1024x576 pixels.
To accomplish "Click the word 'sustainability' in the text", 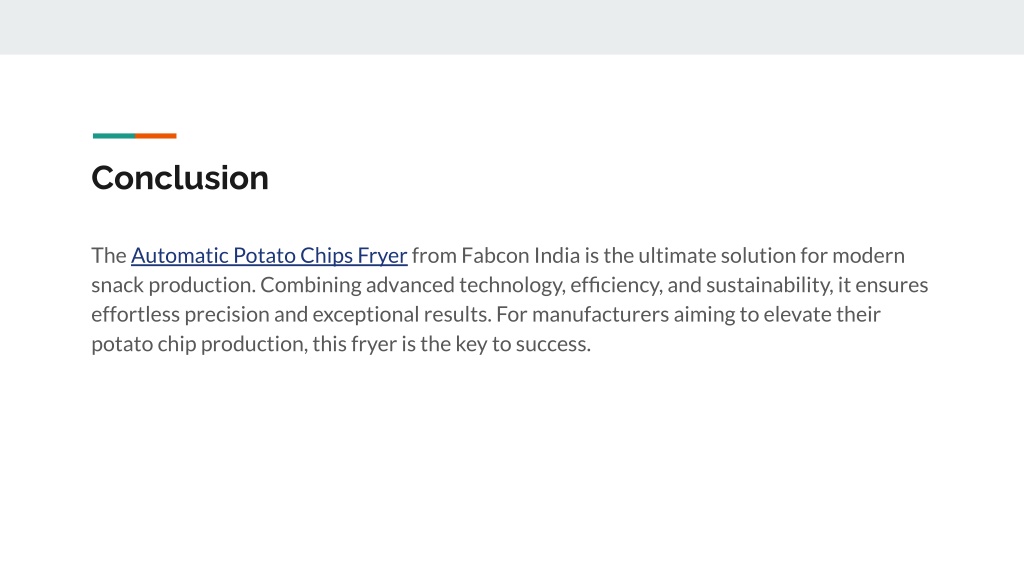I will point(769,285).
